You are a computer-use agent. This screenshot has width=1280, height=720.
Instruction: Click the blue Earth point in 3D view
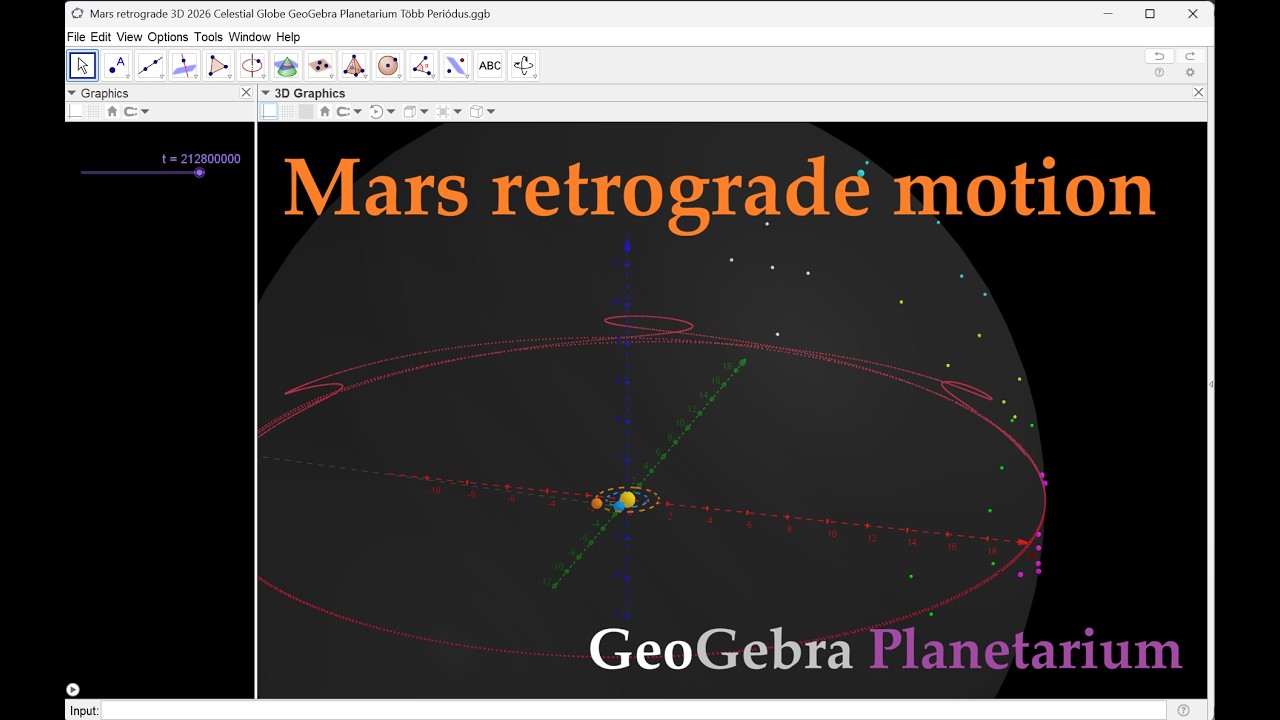coord(619,507)
